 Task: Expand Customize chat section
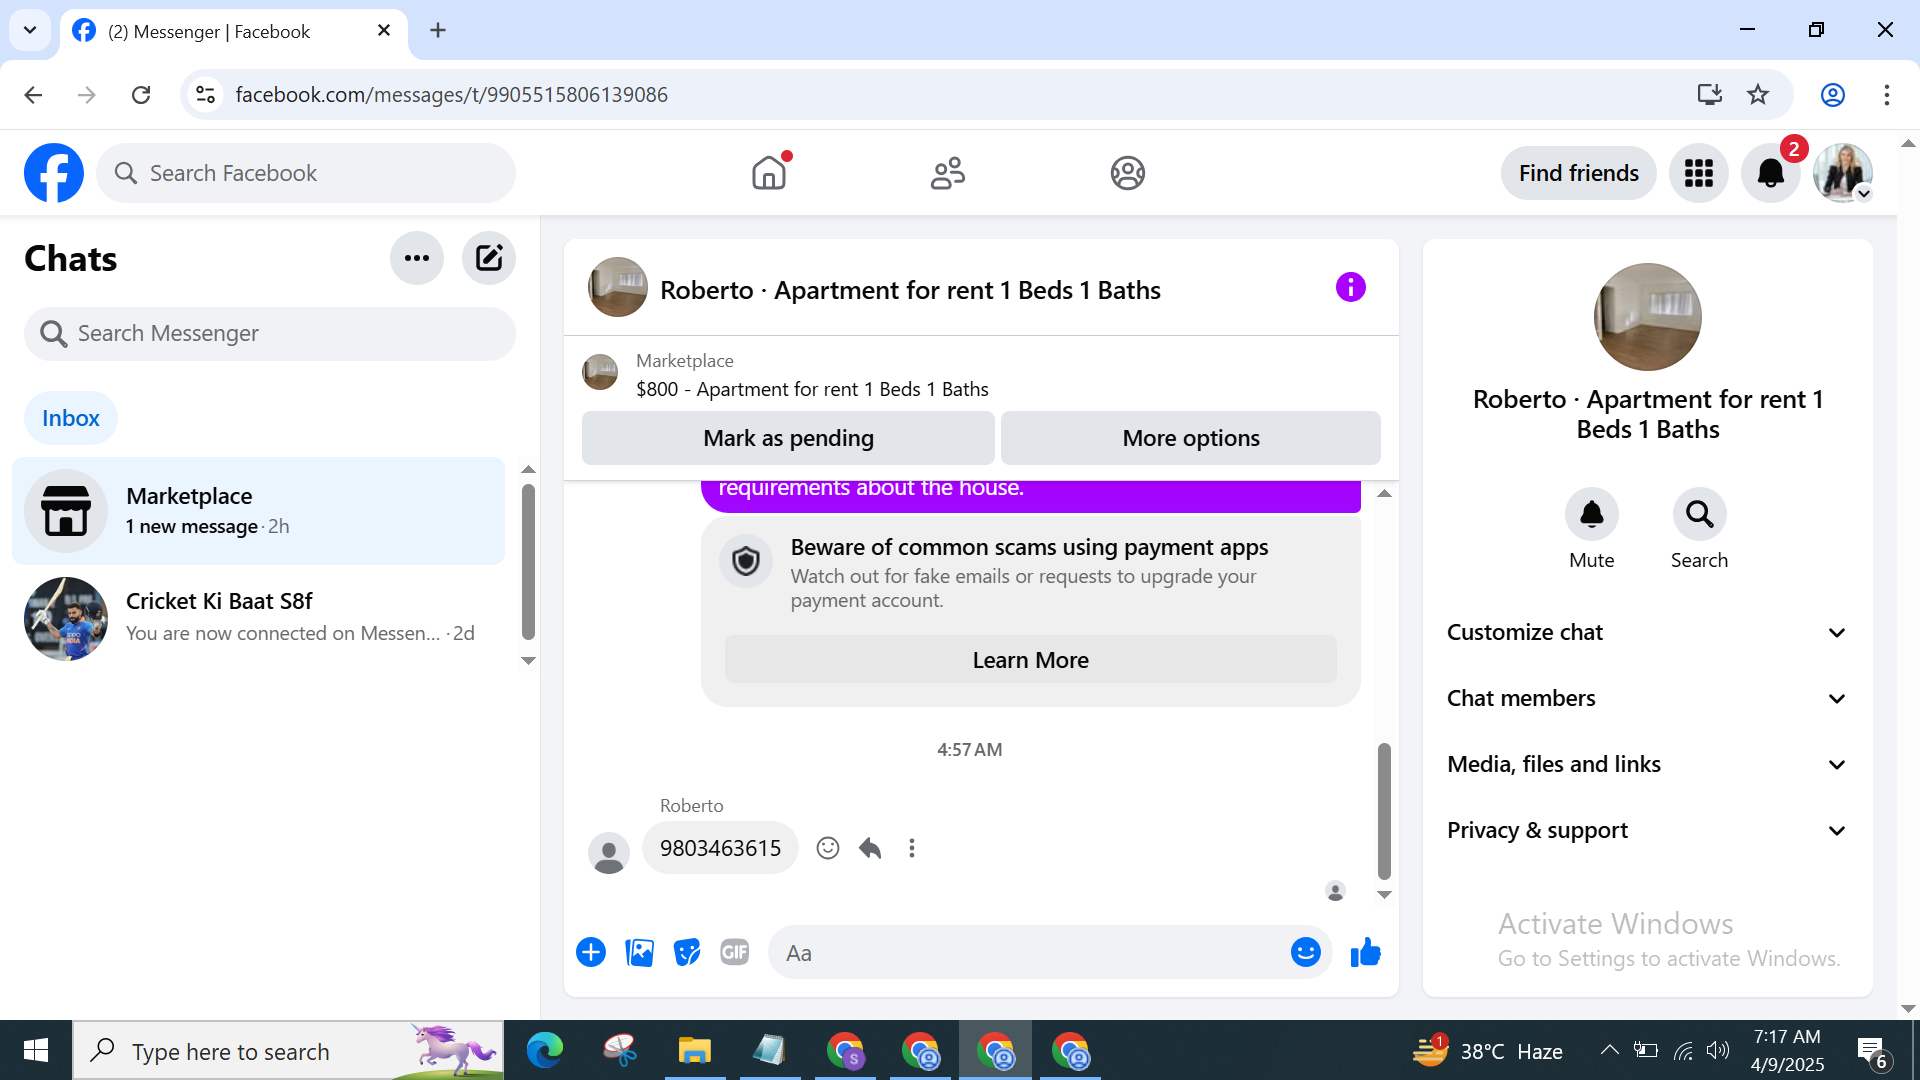click(1647, 632)
